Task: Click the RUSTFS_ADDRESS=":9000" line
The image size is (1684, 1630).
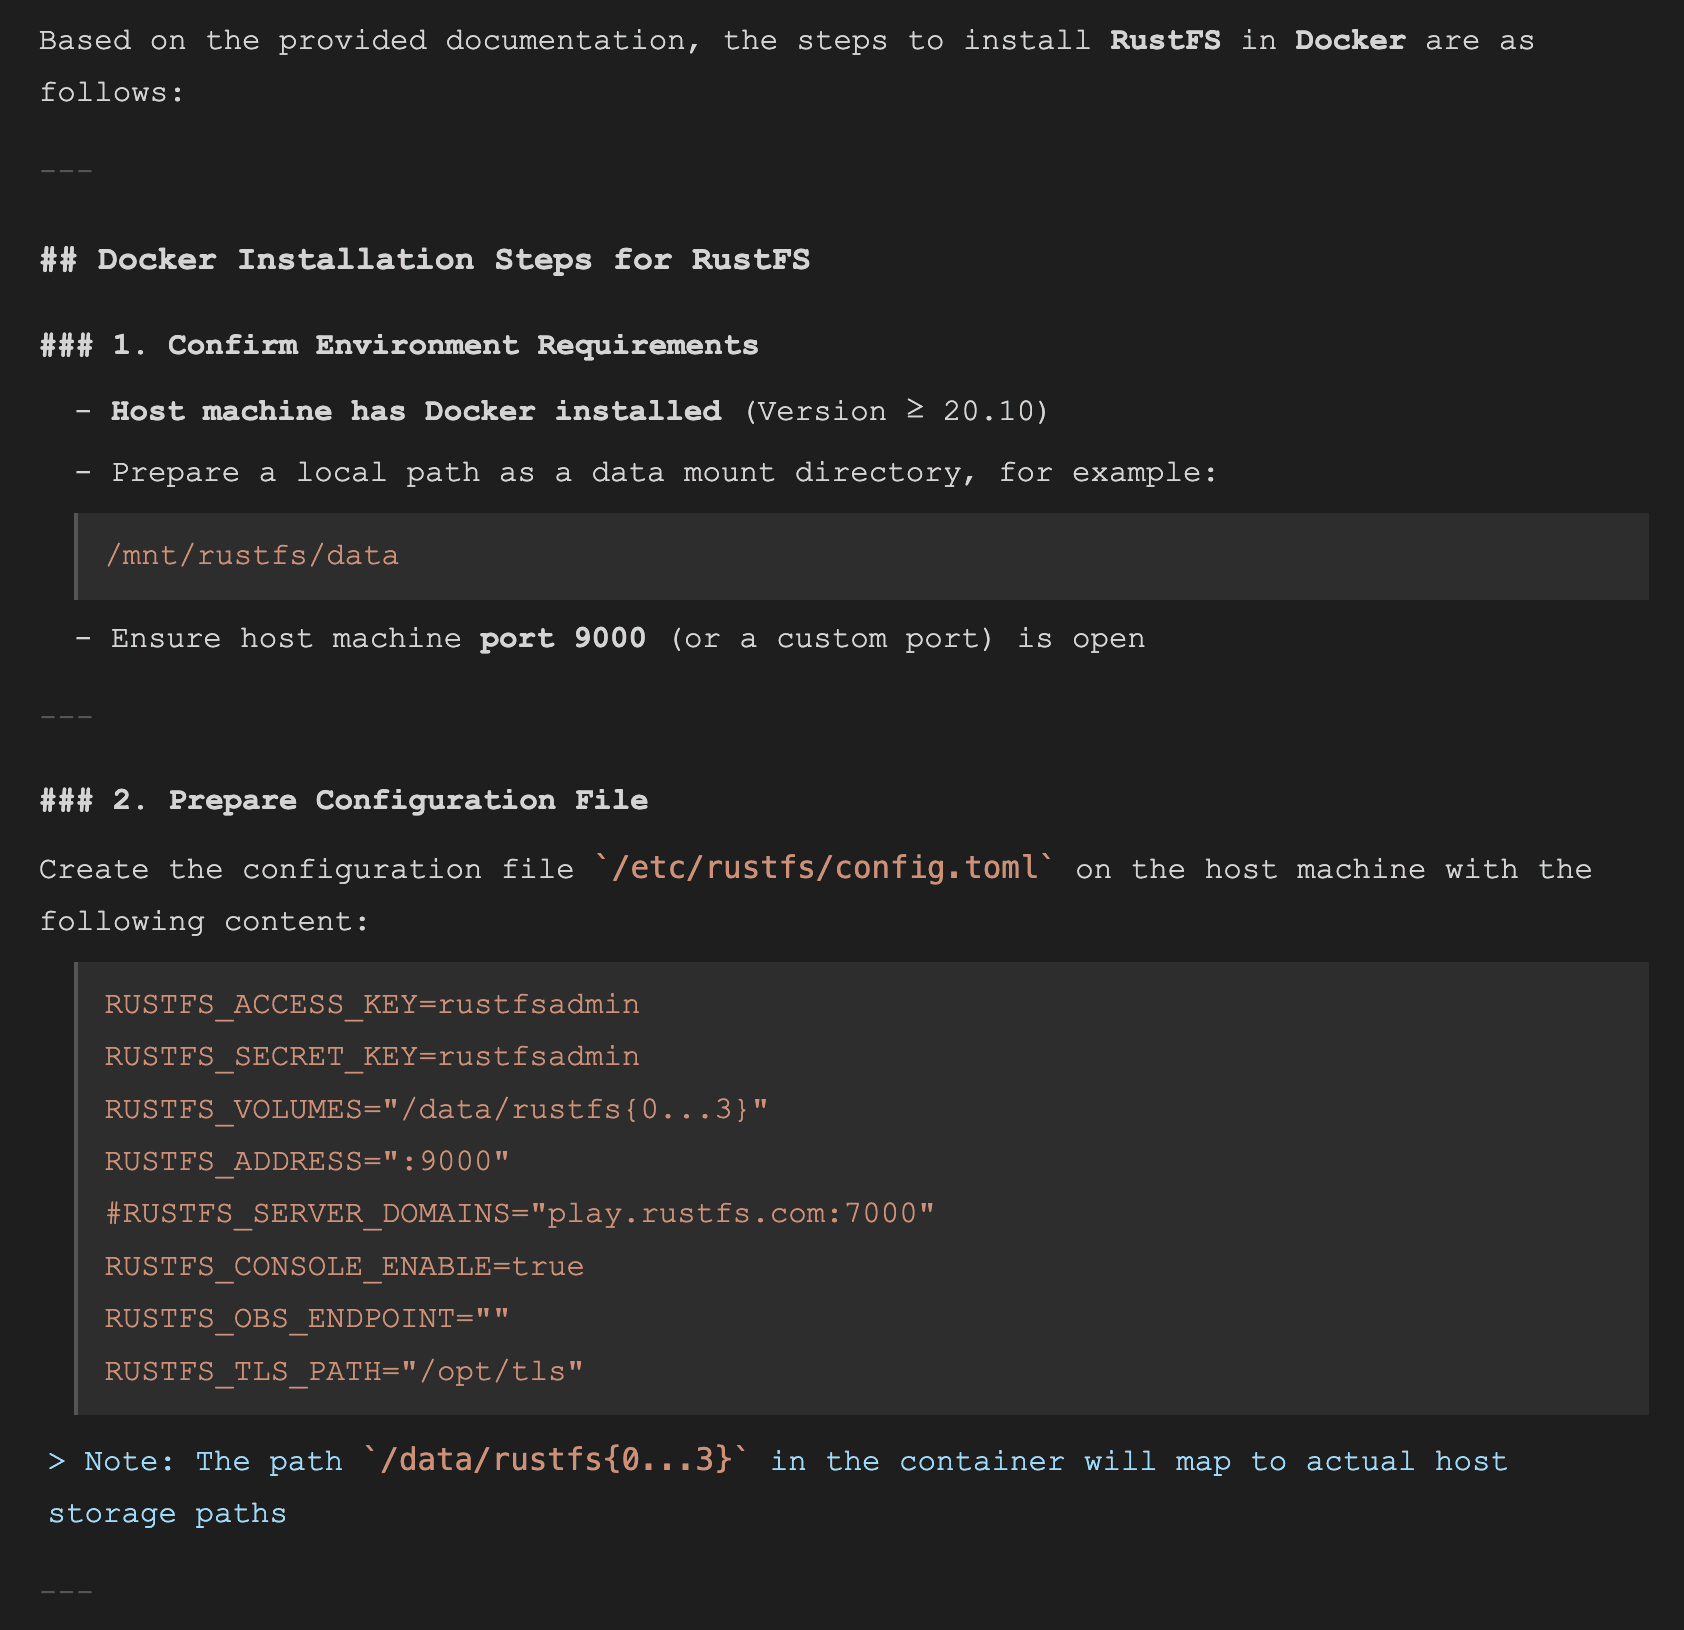Action: 306,1161
